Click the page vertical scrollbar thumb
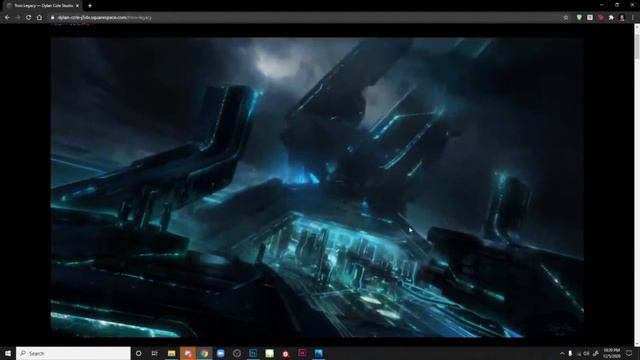Screen dimensions: 640x360 pos(637,47)
